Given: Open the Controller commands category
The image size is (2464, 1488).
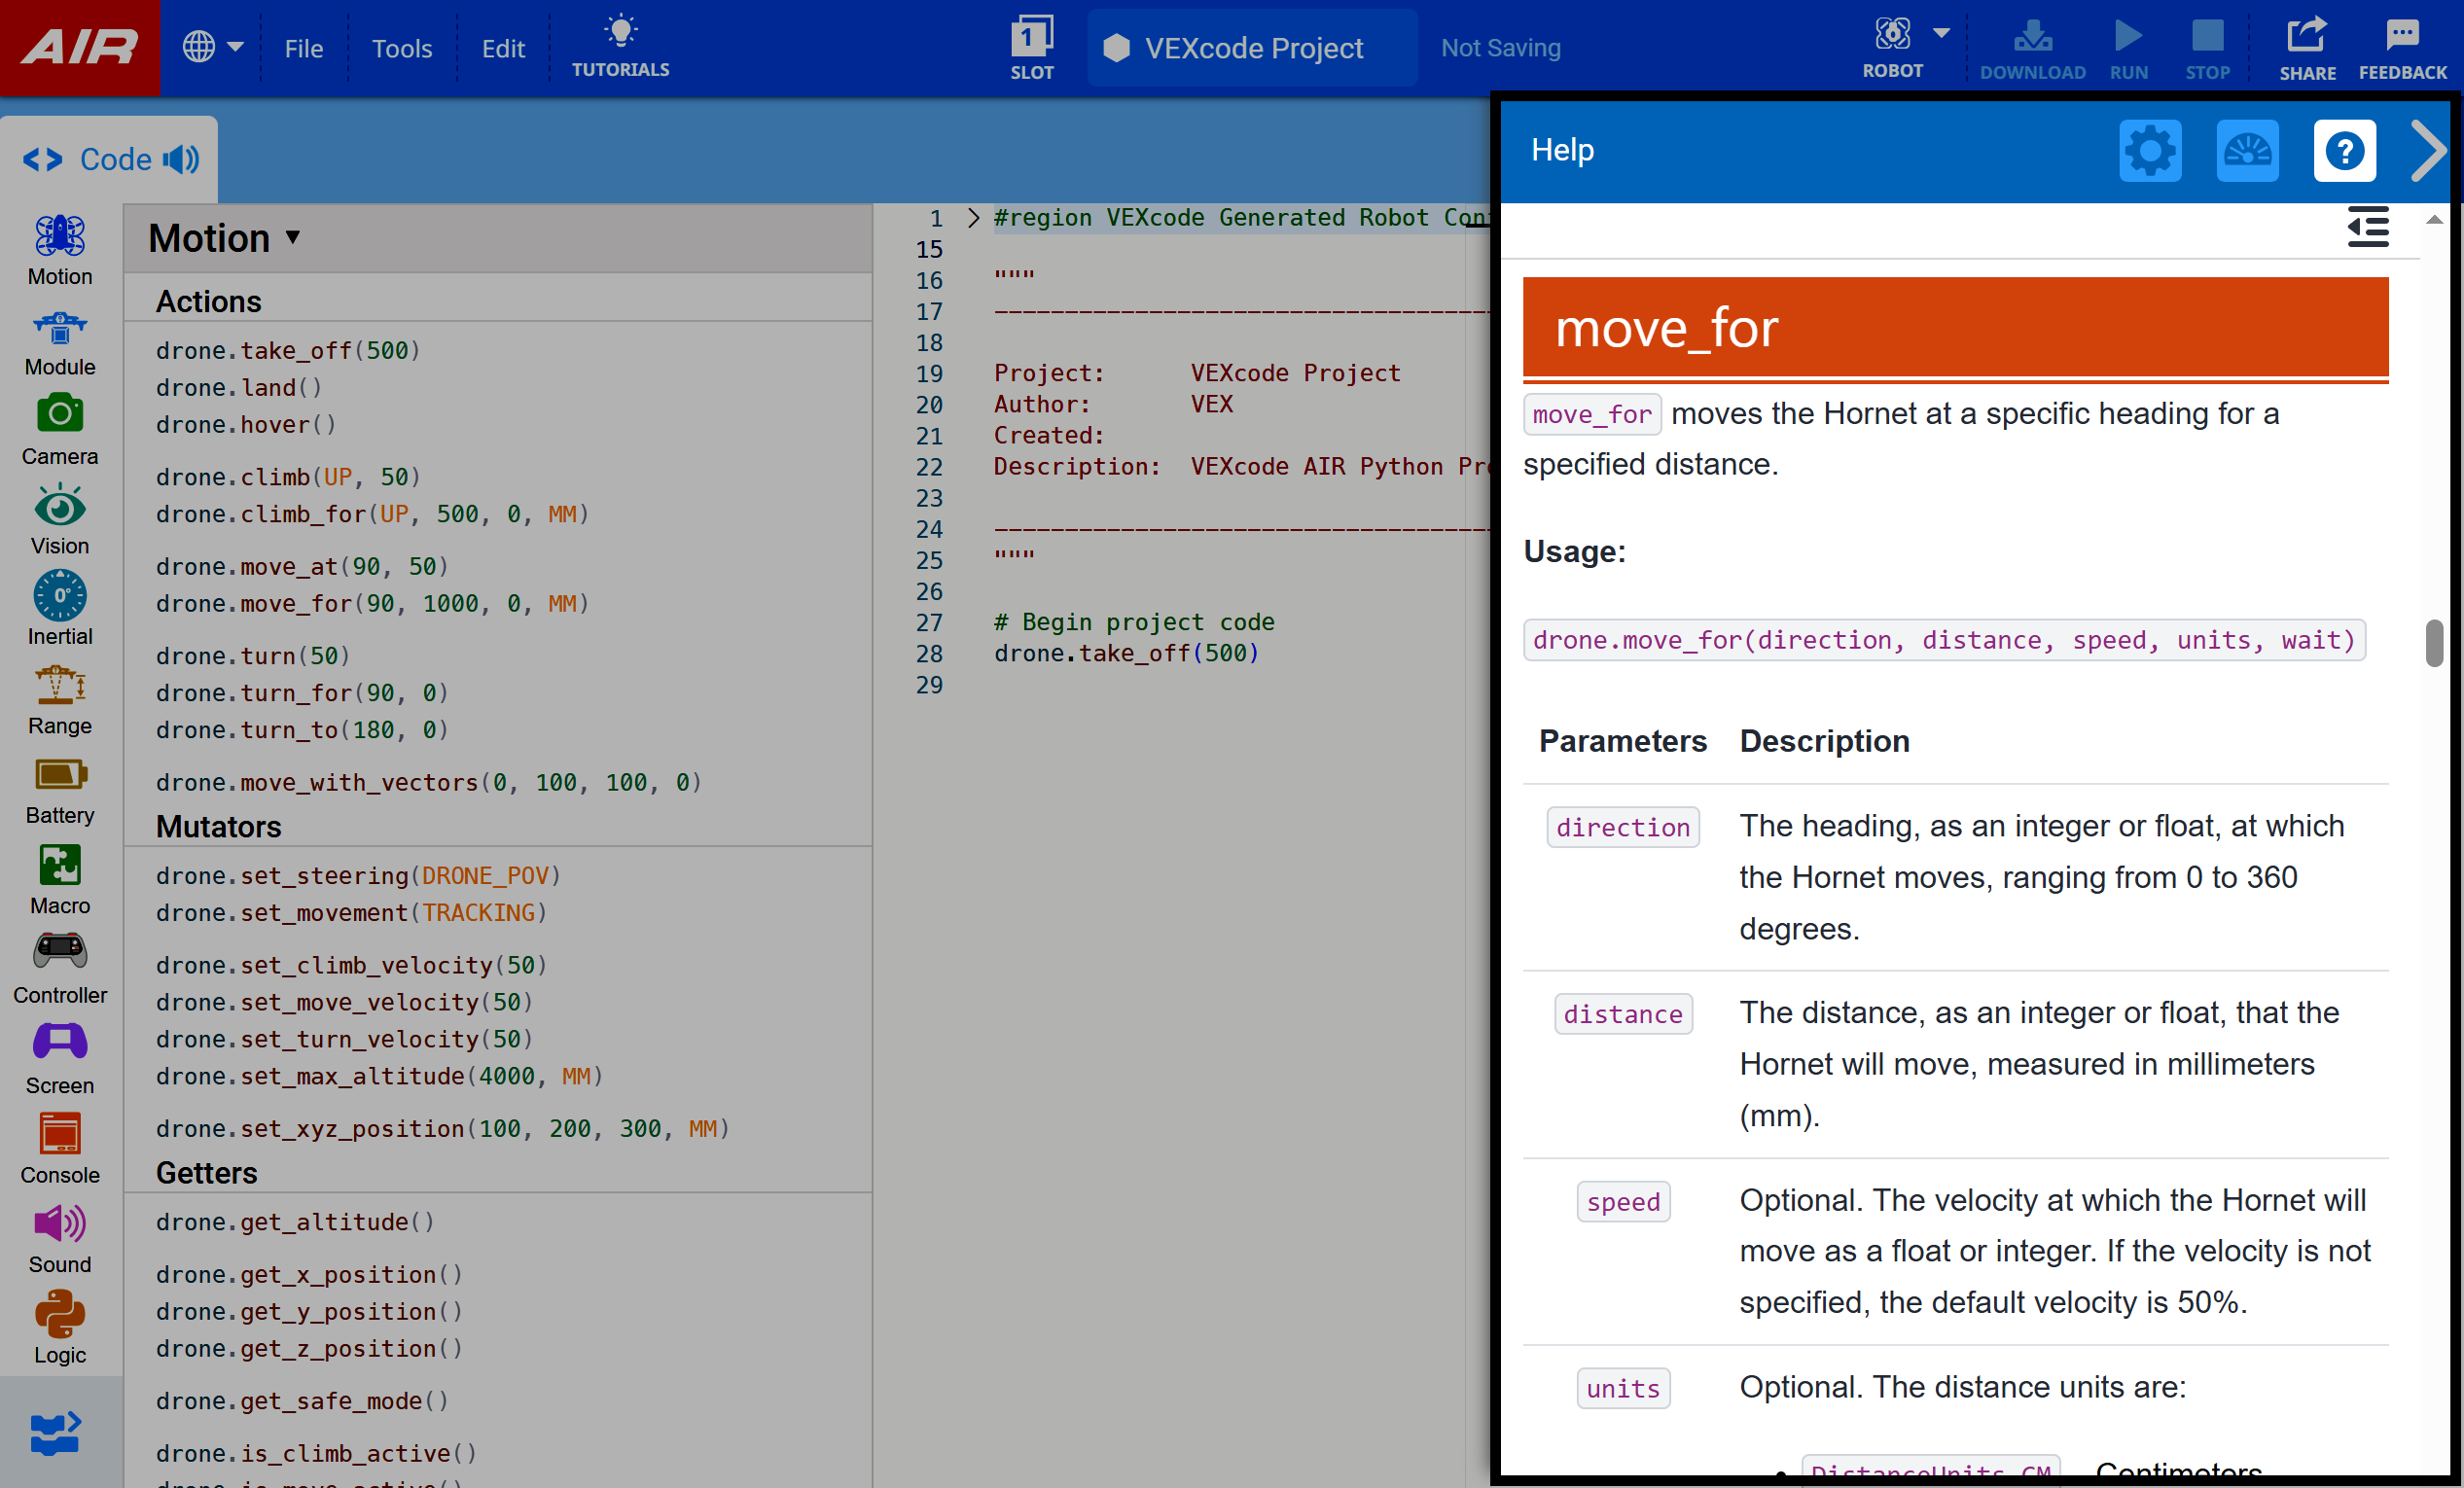Looking at the screenshot, I should (x=59, y=953).
